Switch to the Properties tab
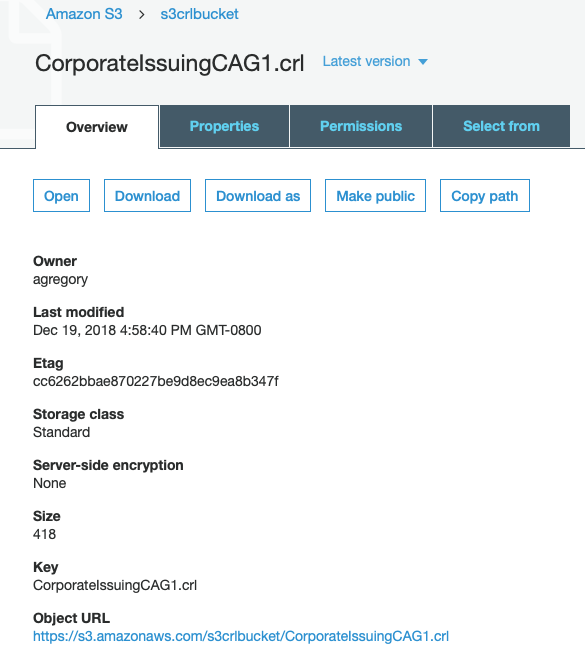585x660 pixels. (224, 126)
